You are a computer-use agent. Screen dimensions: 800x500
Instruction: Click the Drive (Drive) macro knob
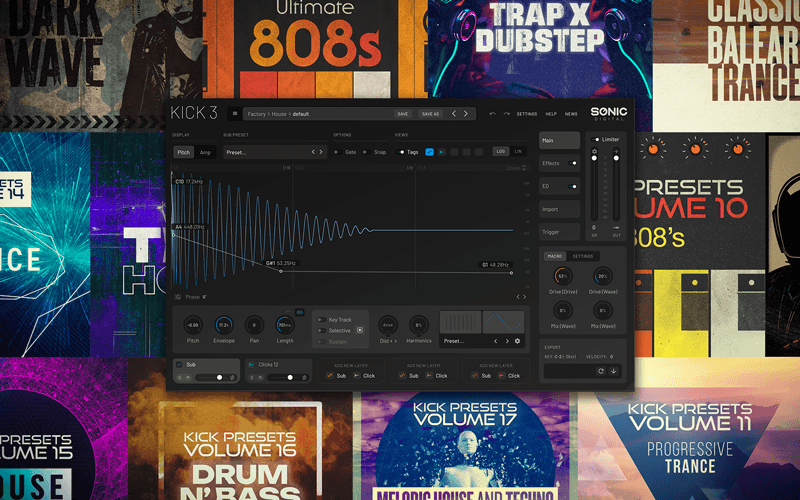click(563, 276)
